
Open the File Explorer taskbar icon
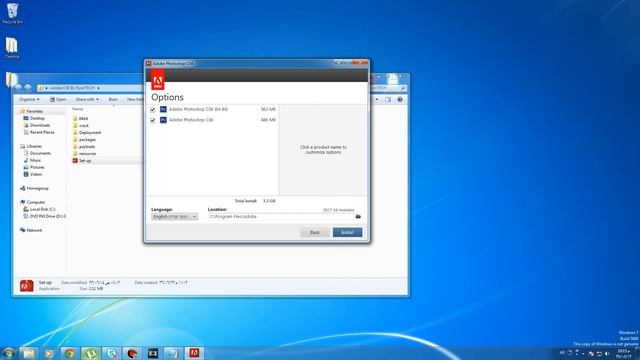pyautogui.click(x=29, y=353)
